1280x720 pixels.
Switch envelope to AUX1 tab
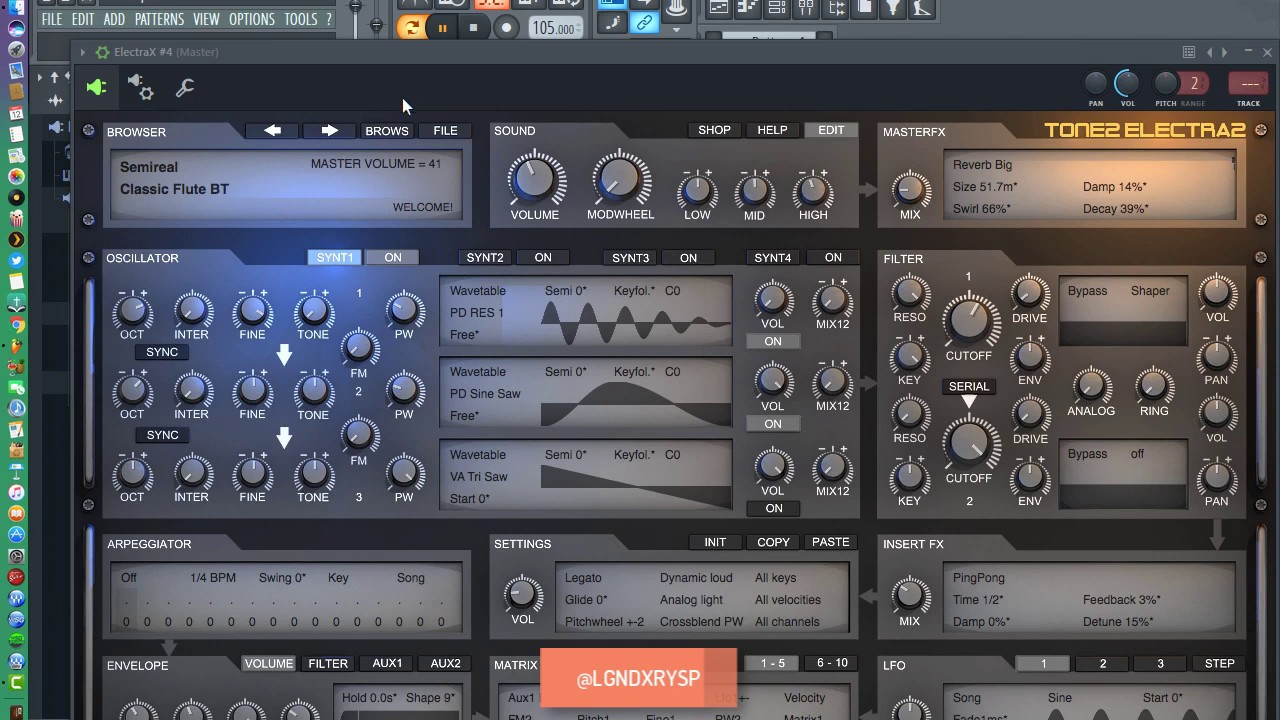[x=387, y=663]
